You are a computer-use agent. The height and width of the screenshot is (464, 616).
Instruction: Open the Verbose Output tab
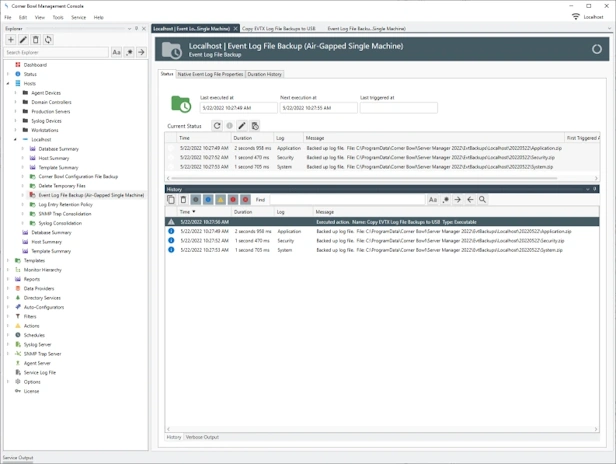(202, 437)
